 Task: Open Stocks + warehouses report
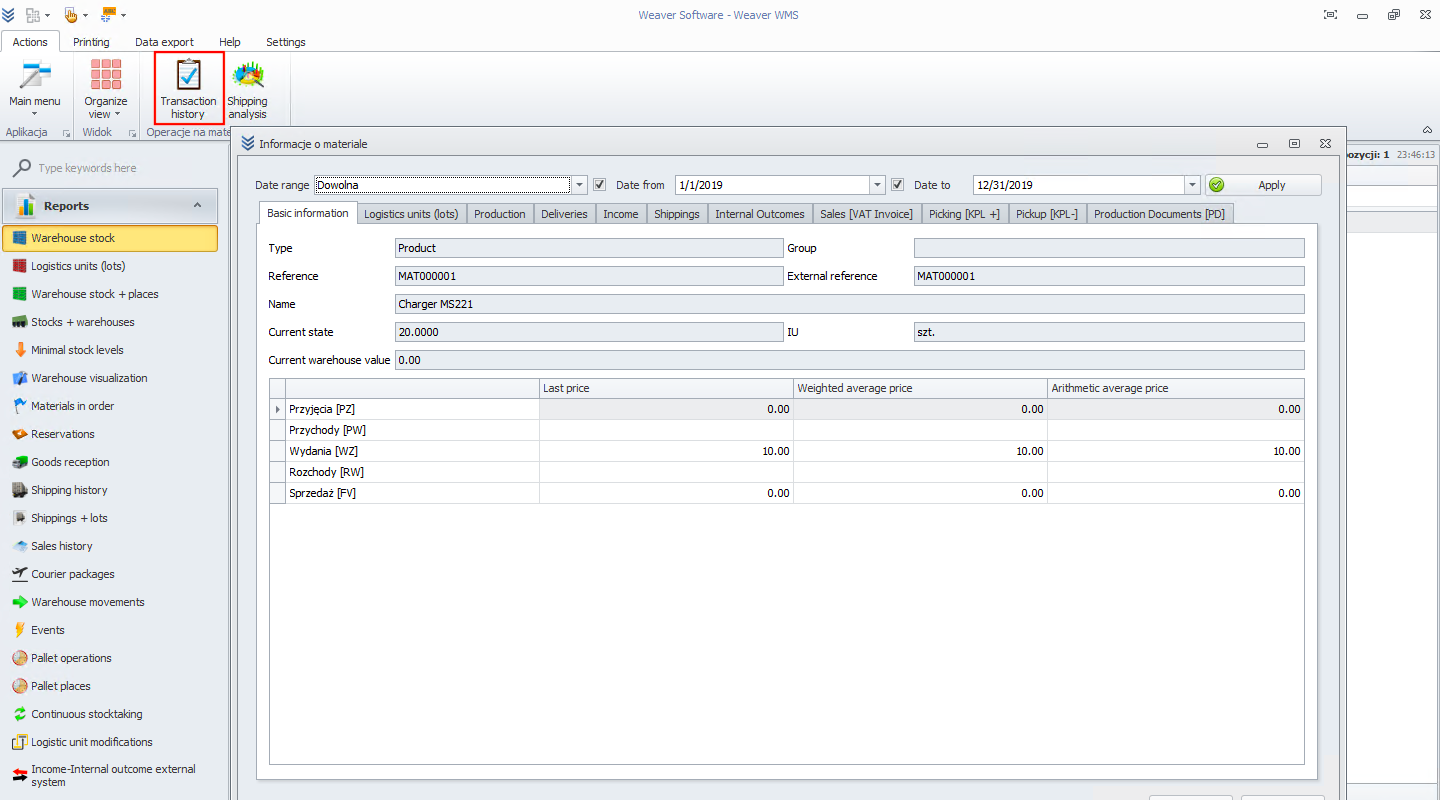(110, 322)
